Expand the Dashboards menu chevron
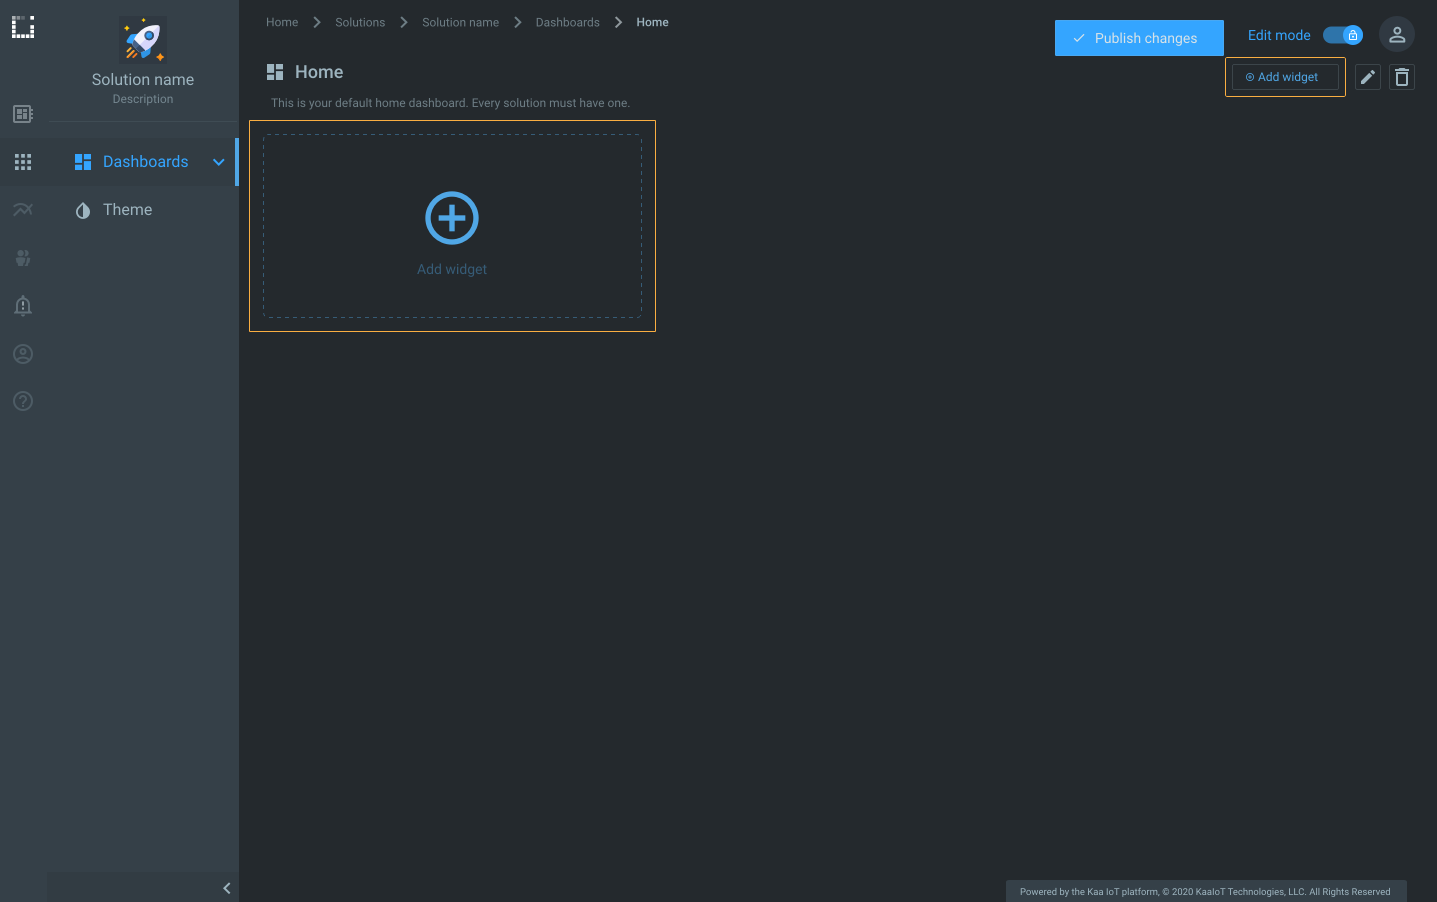This screenshot has width=1437, height=902. click(219, 162)
